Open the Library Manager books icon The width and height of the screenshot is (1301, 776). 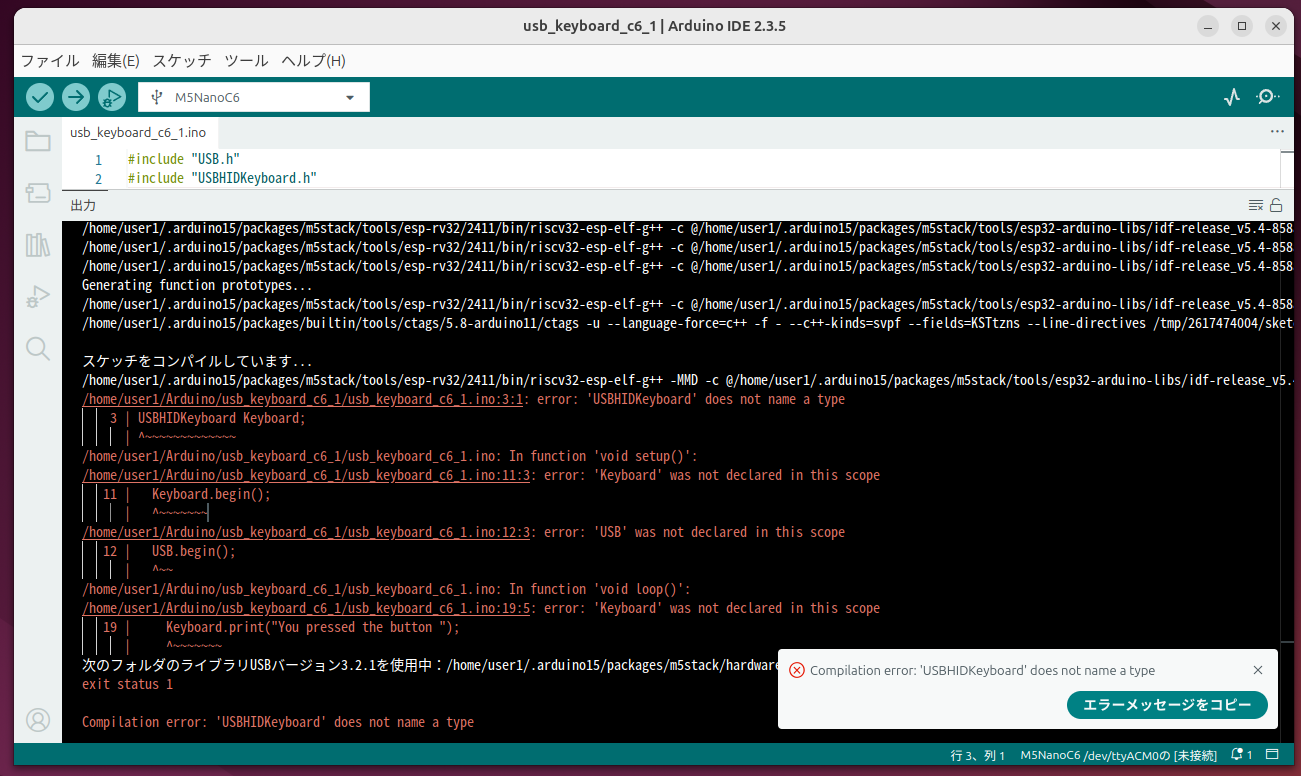click(38, 245)
